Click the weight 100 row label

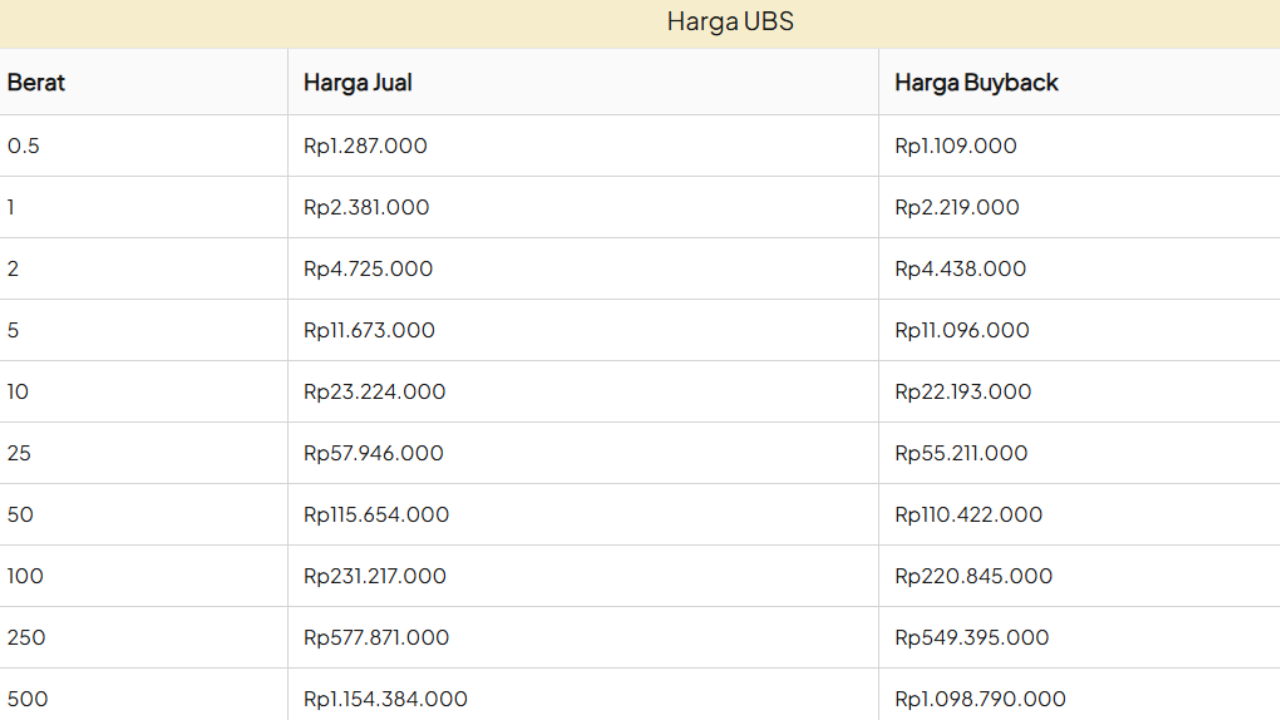tap(25, 577)
